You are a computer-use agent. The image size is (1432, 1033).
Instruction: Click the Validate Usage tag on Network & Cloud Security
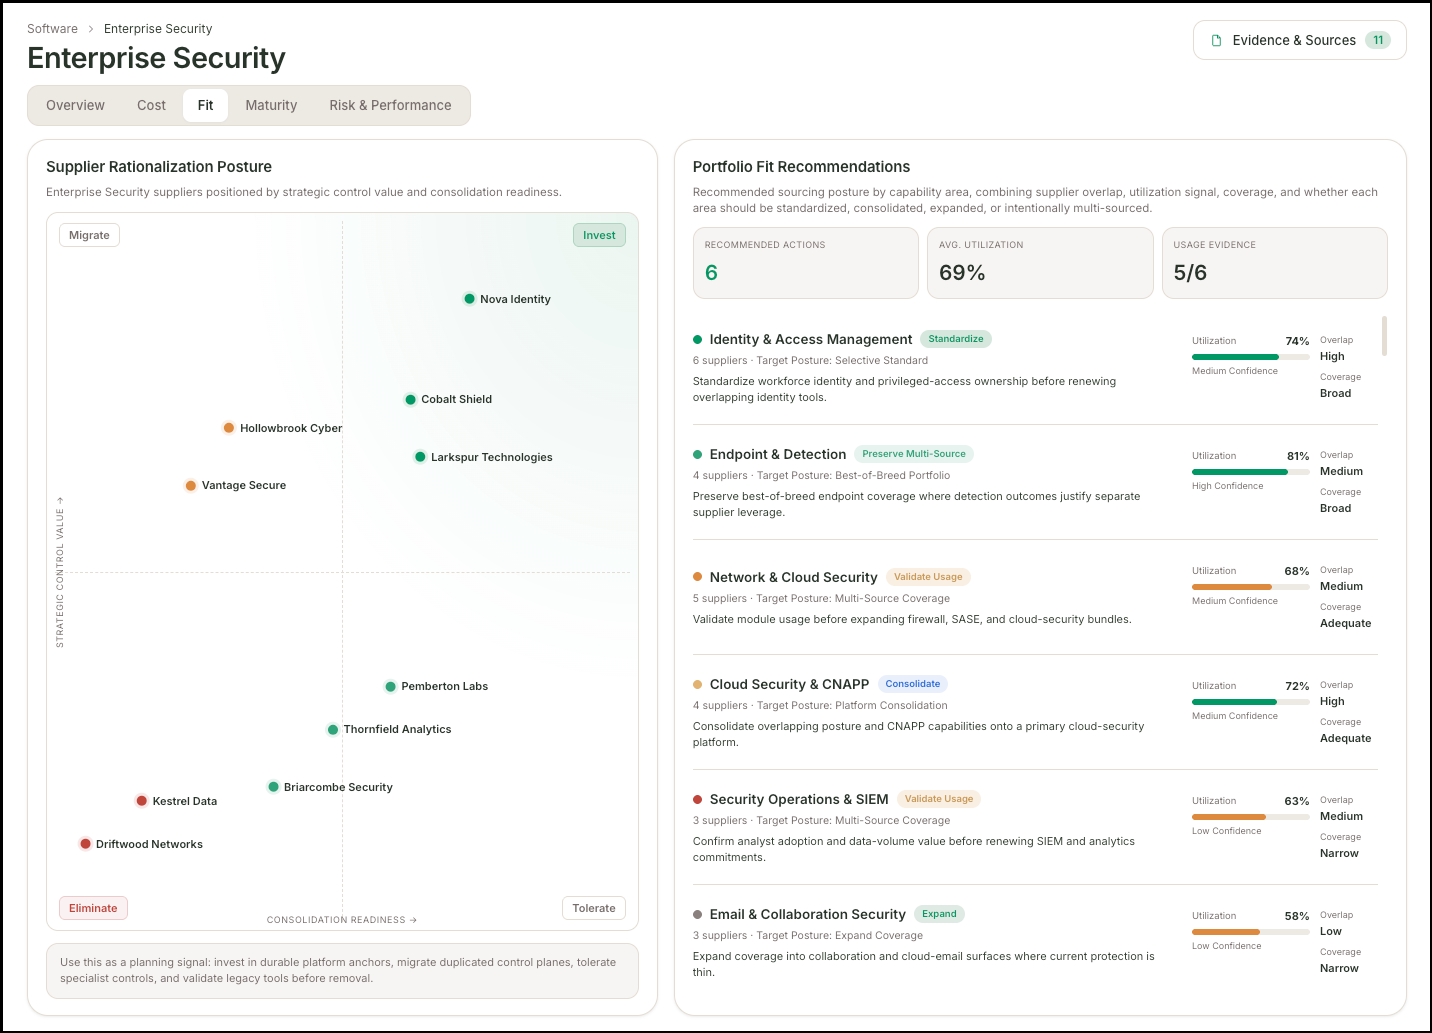[x=928, y=577]
